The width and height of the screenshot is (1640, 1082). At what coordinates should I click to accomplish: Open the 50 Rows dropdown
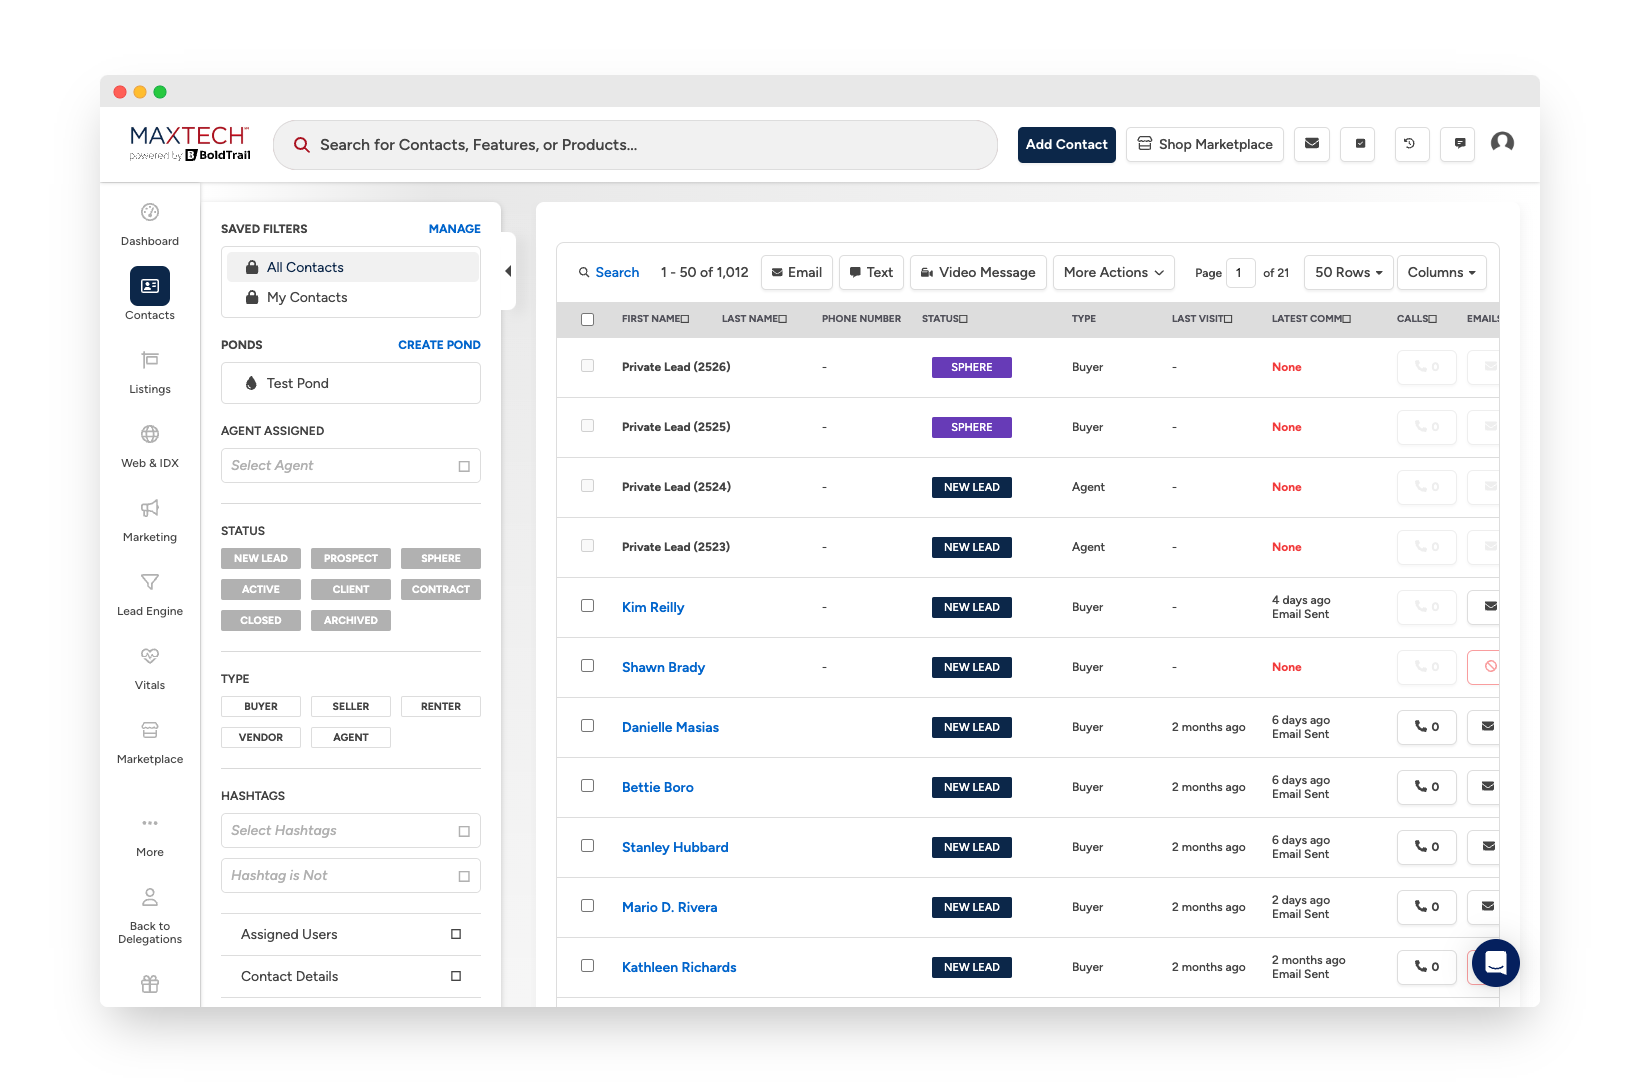(1347, 273)
